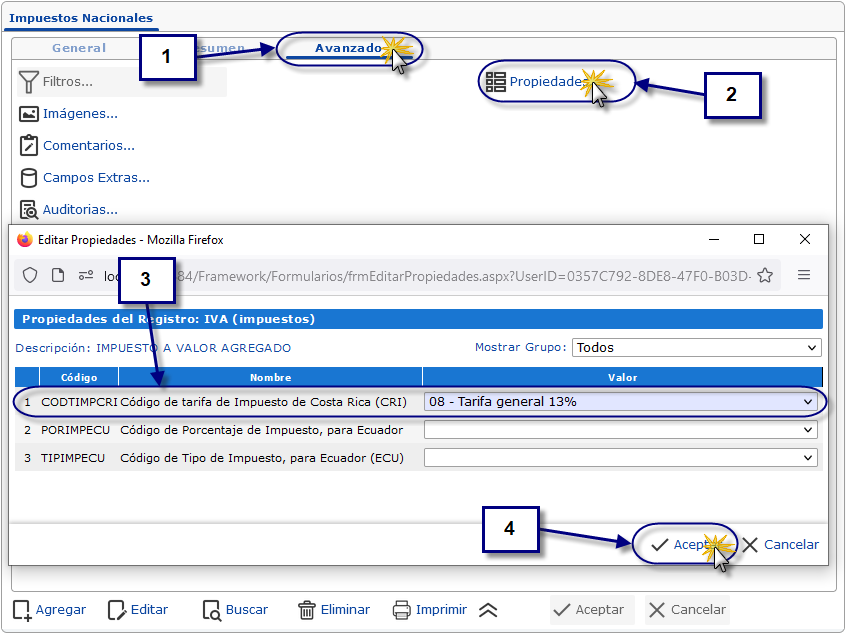Click the Nombre column header

pyautogui.click(x=270, y=377)
